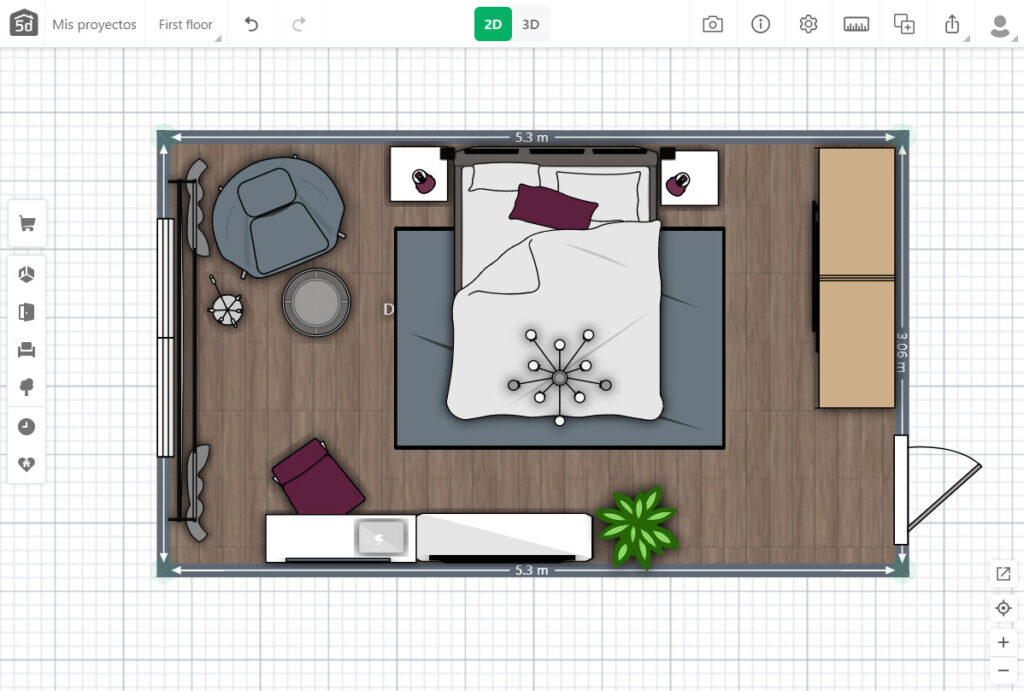Zoom in with the plus button
The image size is (1024, 691).
[1003, 642]
